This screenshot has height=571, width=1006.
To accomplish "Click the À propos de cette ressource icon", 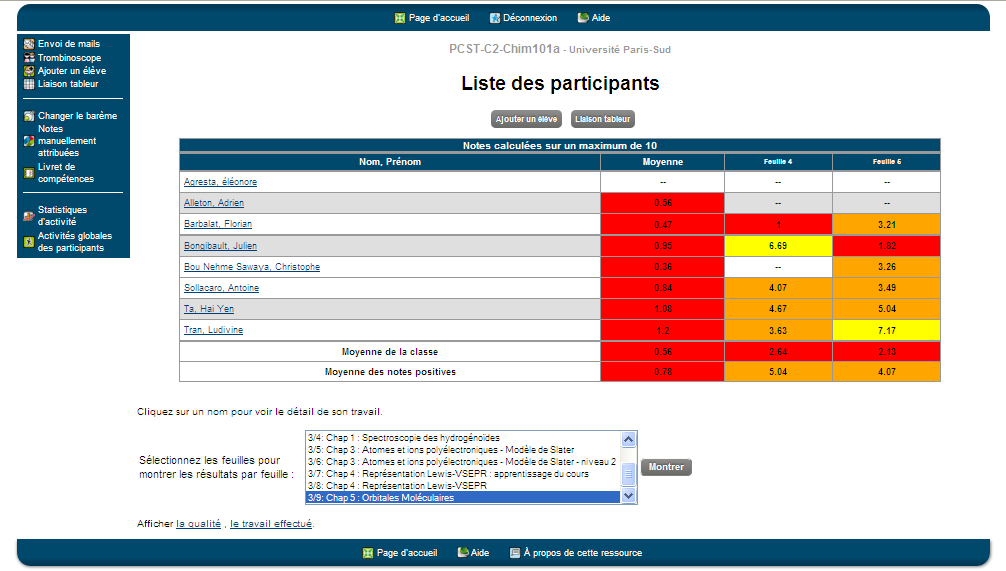I will point(515,553).
